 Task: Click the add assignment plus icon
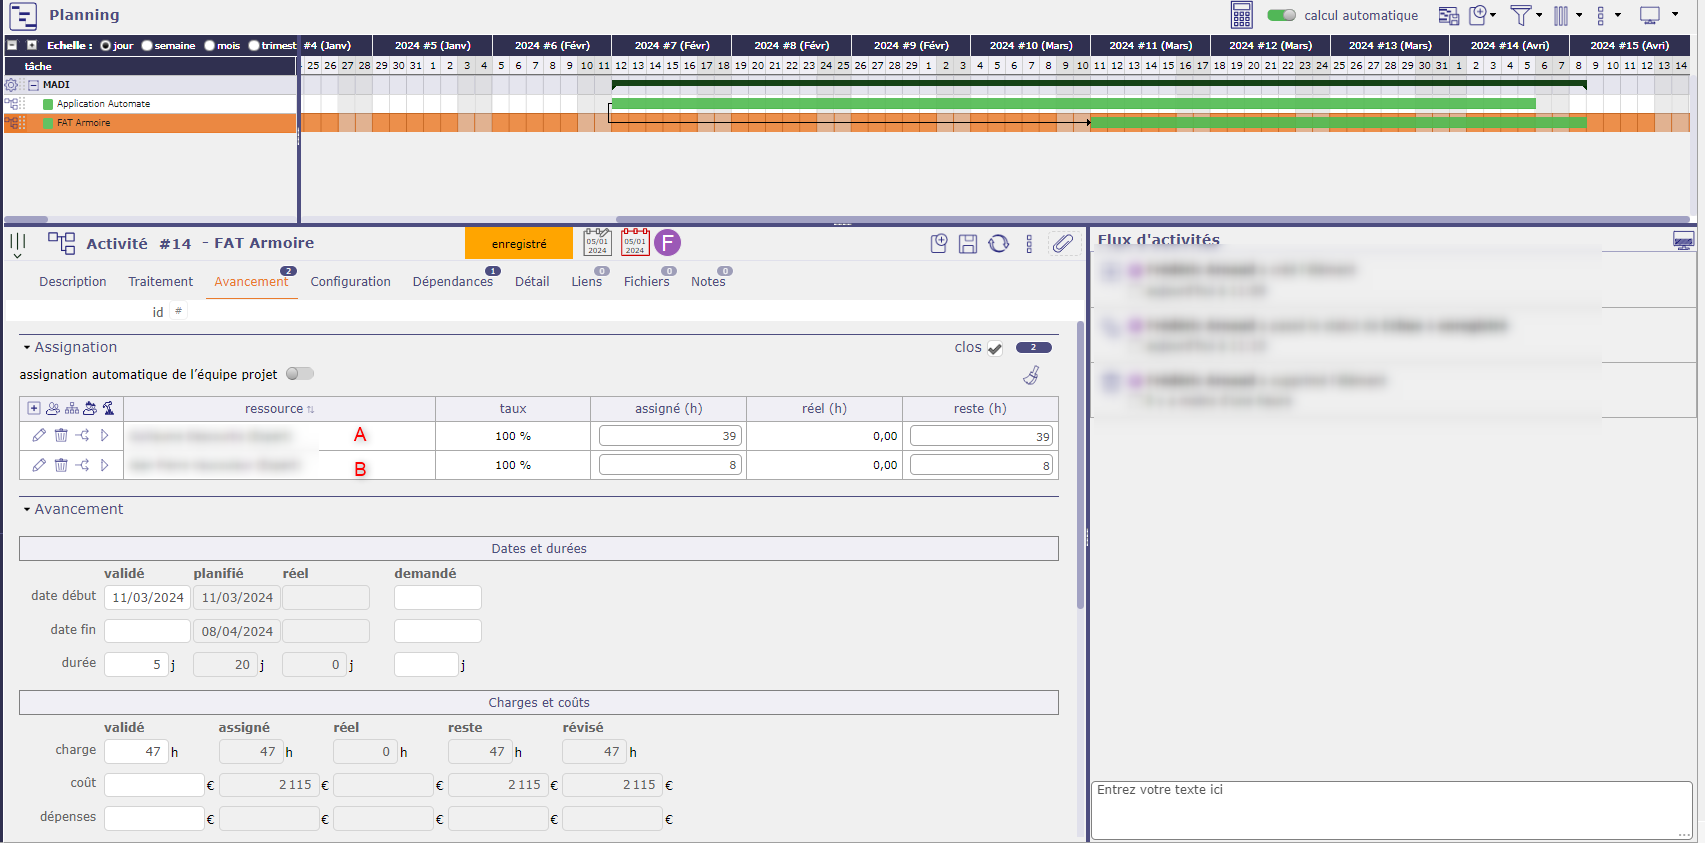tap(34, 408)
